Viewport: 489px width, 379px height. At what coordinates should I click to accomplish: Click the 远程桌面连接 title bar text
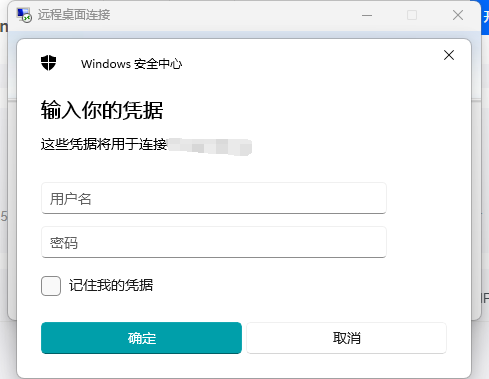pos(74,15)
